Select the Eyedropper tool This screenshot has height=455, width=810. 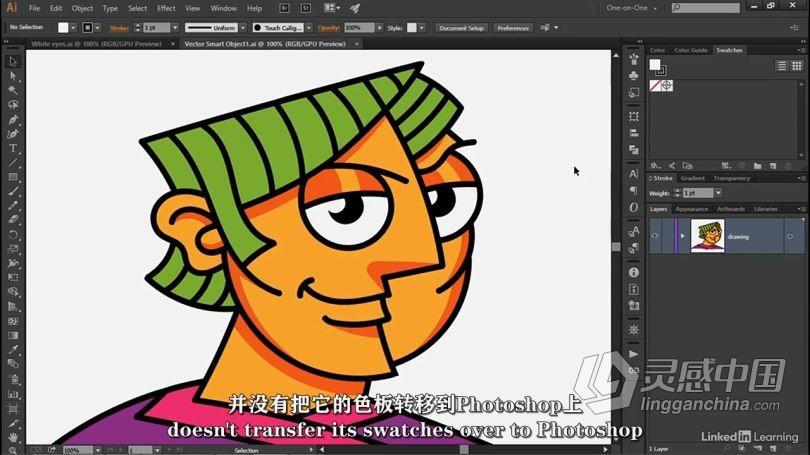pyautogui.click(x=13, y=350)
